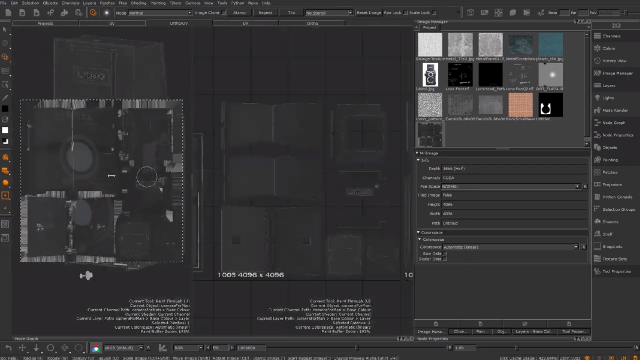Screen dimensions: 640x360
Task: Open the Selection Groups palette
Action: [614, 209]
